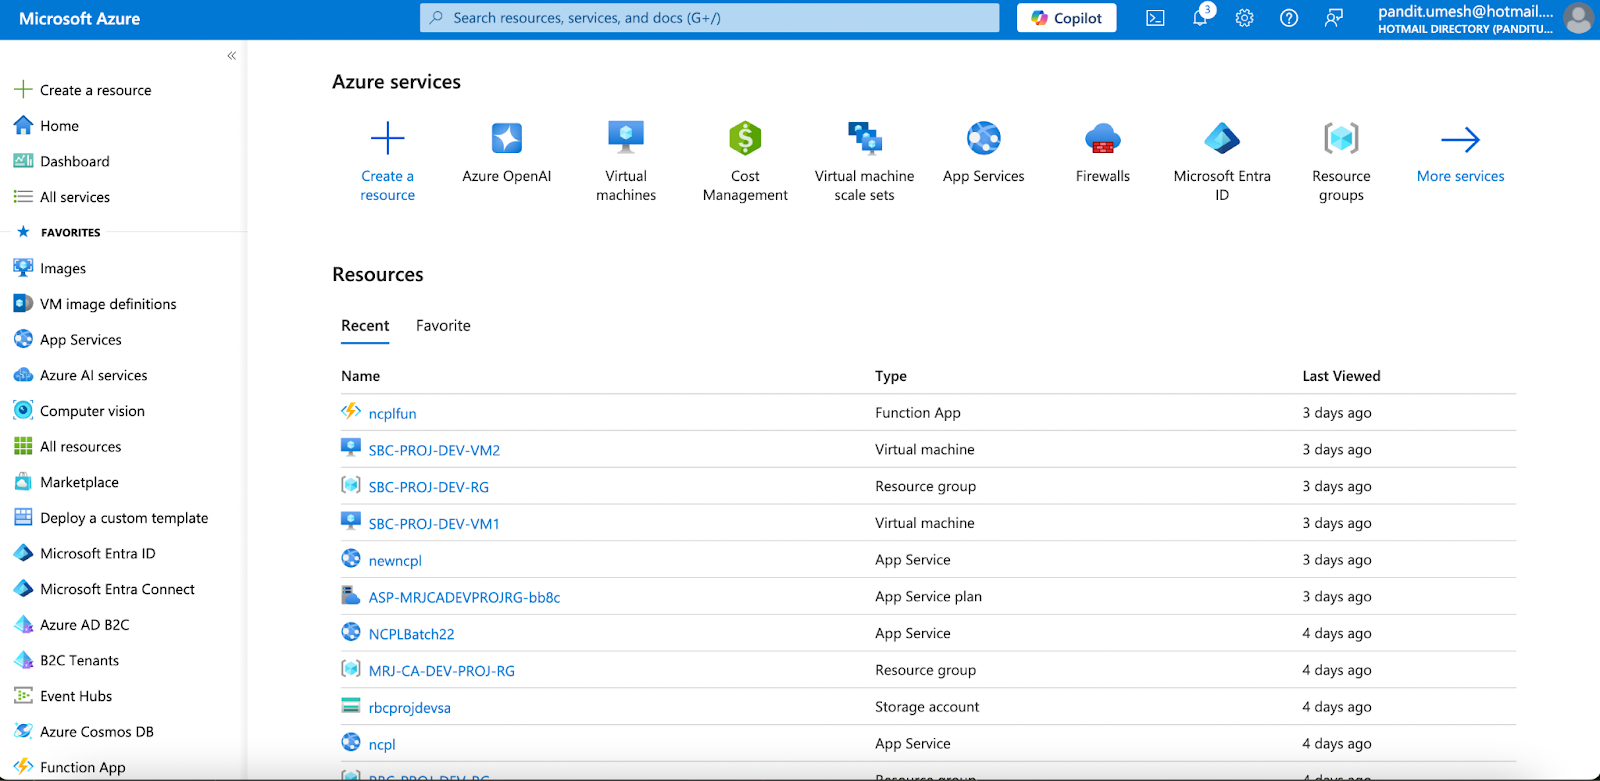The image size is (1600, 781).
Task: Open Virtual machine scale sets icon
Action: click(x=865, y=138)
